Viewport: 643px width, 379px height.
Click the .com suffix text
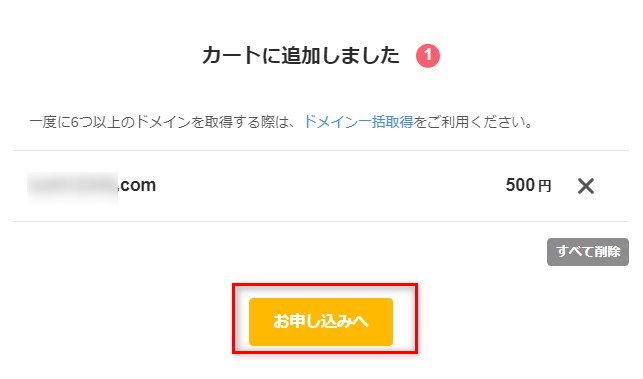(x=137, y=185)
